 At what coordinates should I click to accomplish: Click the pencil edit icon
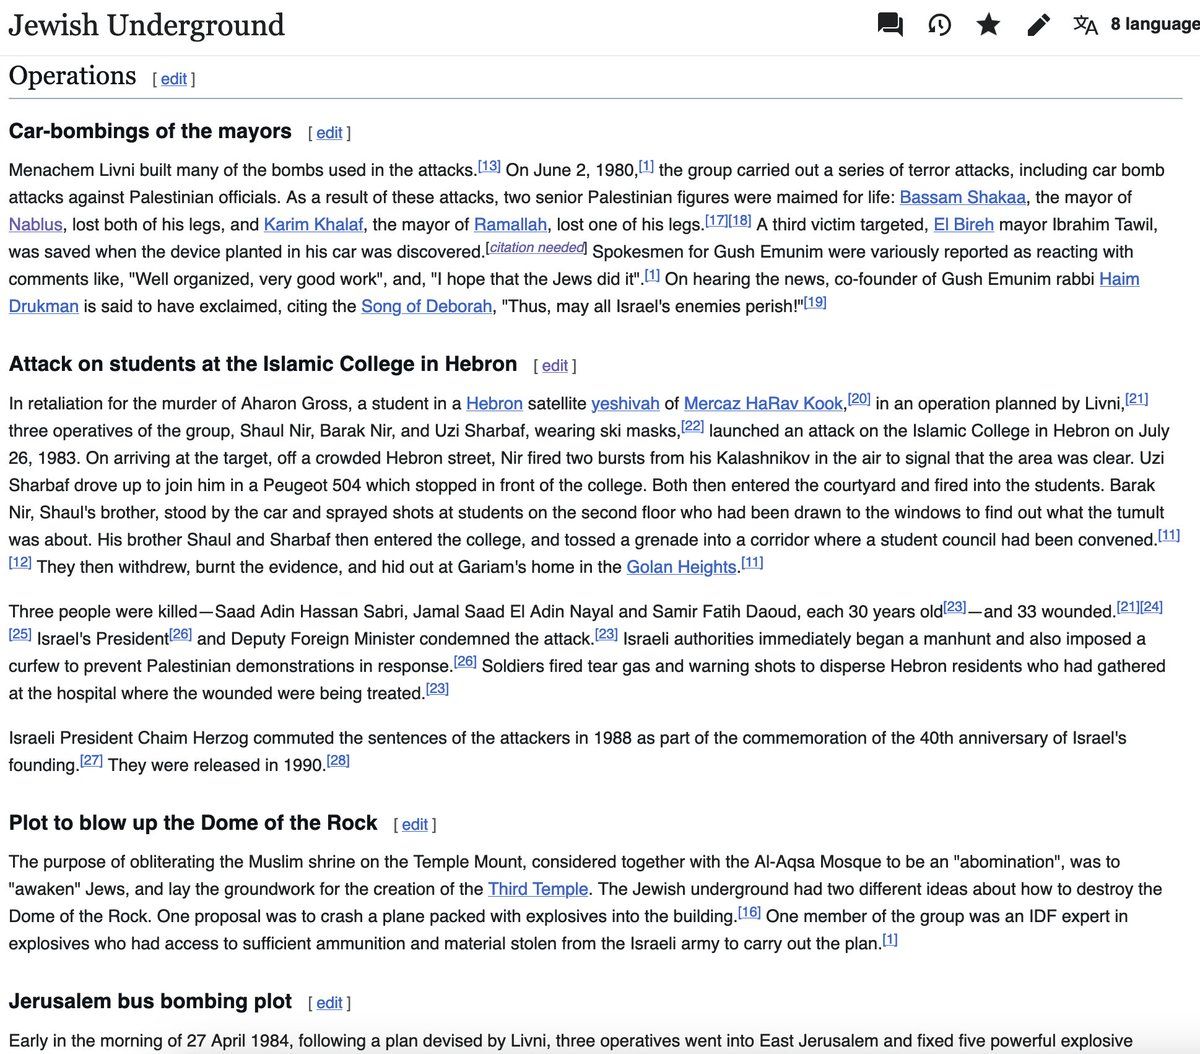[x=1039, y=25]
